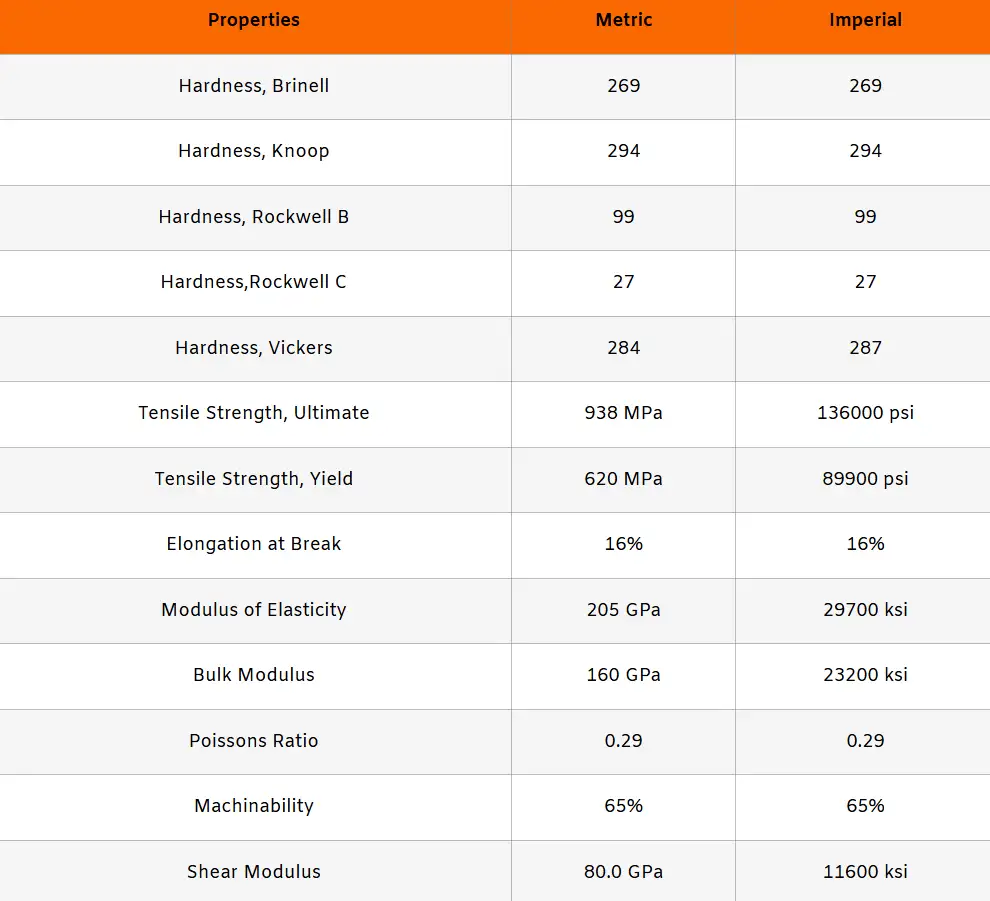
Task: Select the 11600 ksi imperial value
Action: point(865,872)
